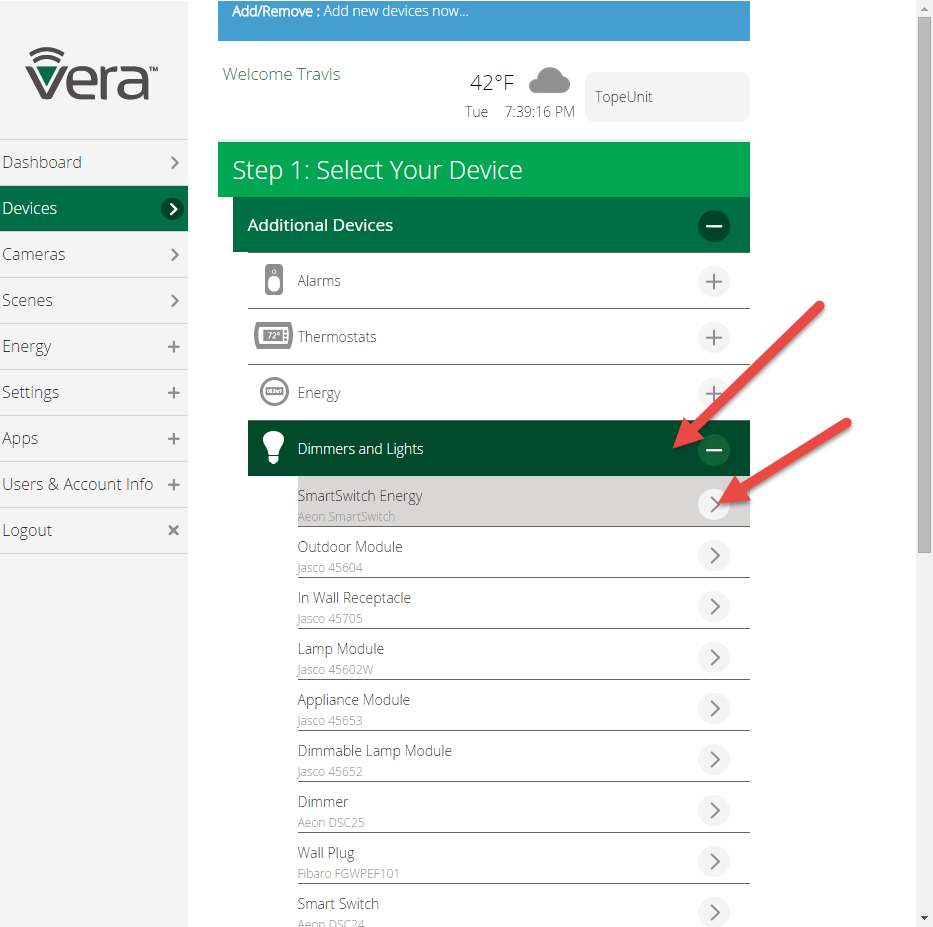Screen dimensions: 933x927
Task: Click plus icon beside Users & Account Info
Action: (173, 484)
